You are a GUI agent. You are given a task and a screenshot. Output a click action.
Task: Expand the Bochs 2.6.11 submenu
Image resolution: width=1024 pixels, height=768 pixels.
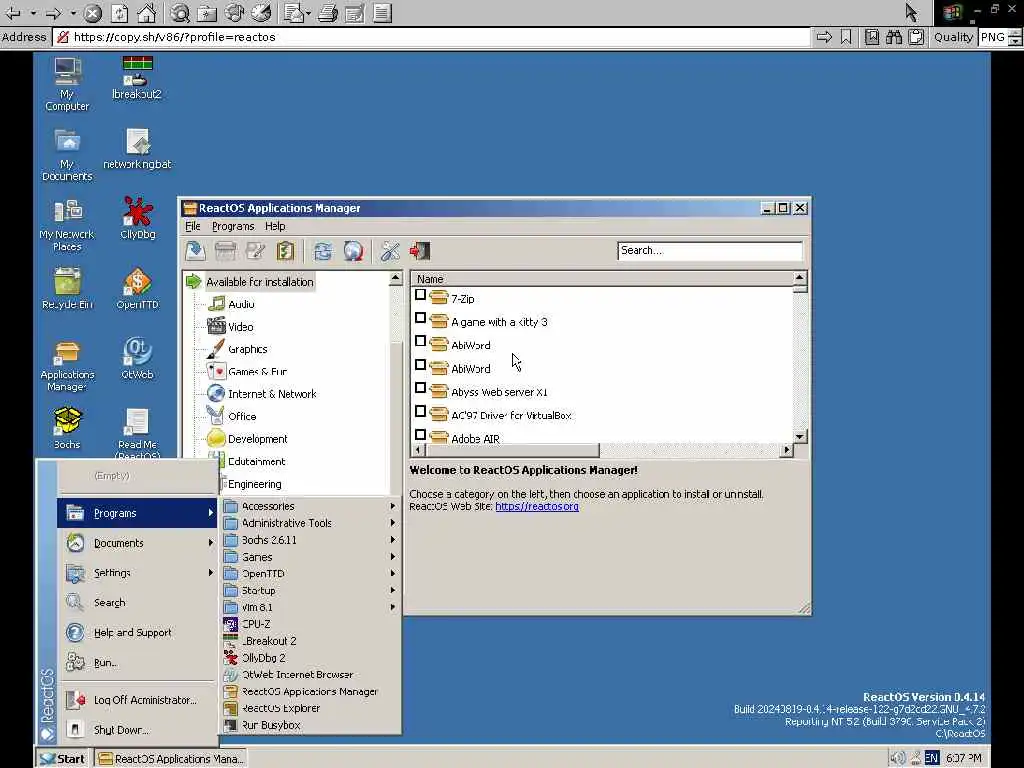coord(310,540)
